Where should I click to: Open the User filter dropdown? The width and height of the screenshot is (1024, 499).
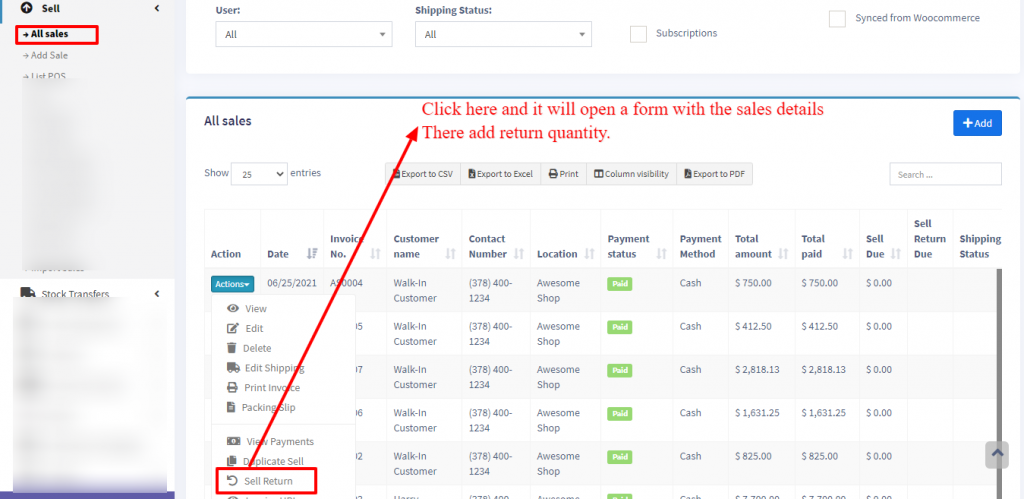pyautogui.click(x=304, y=34)
